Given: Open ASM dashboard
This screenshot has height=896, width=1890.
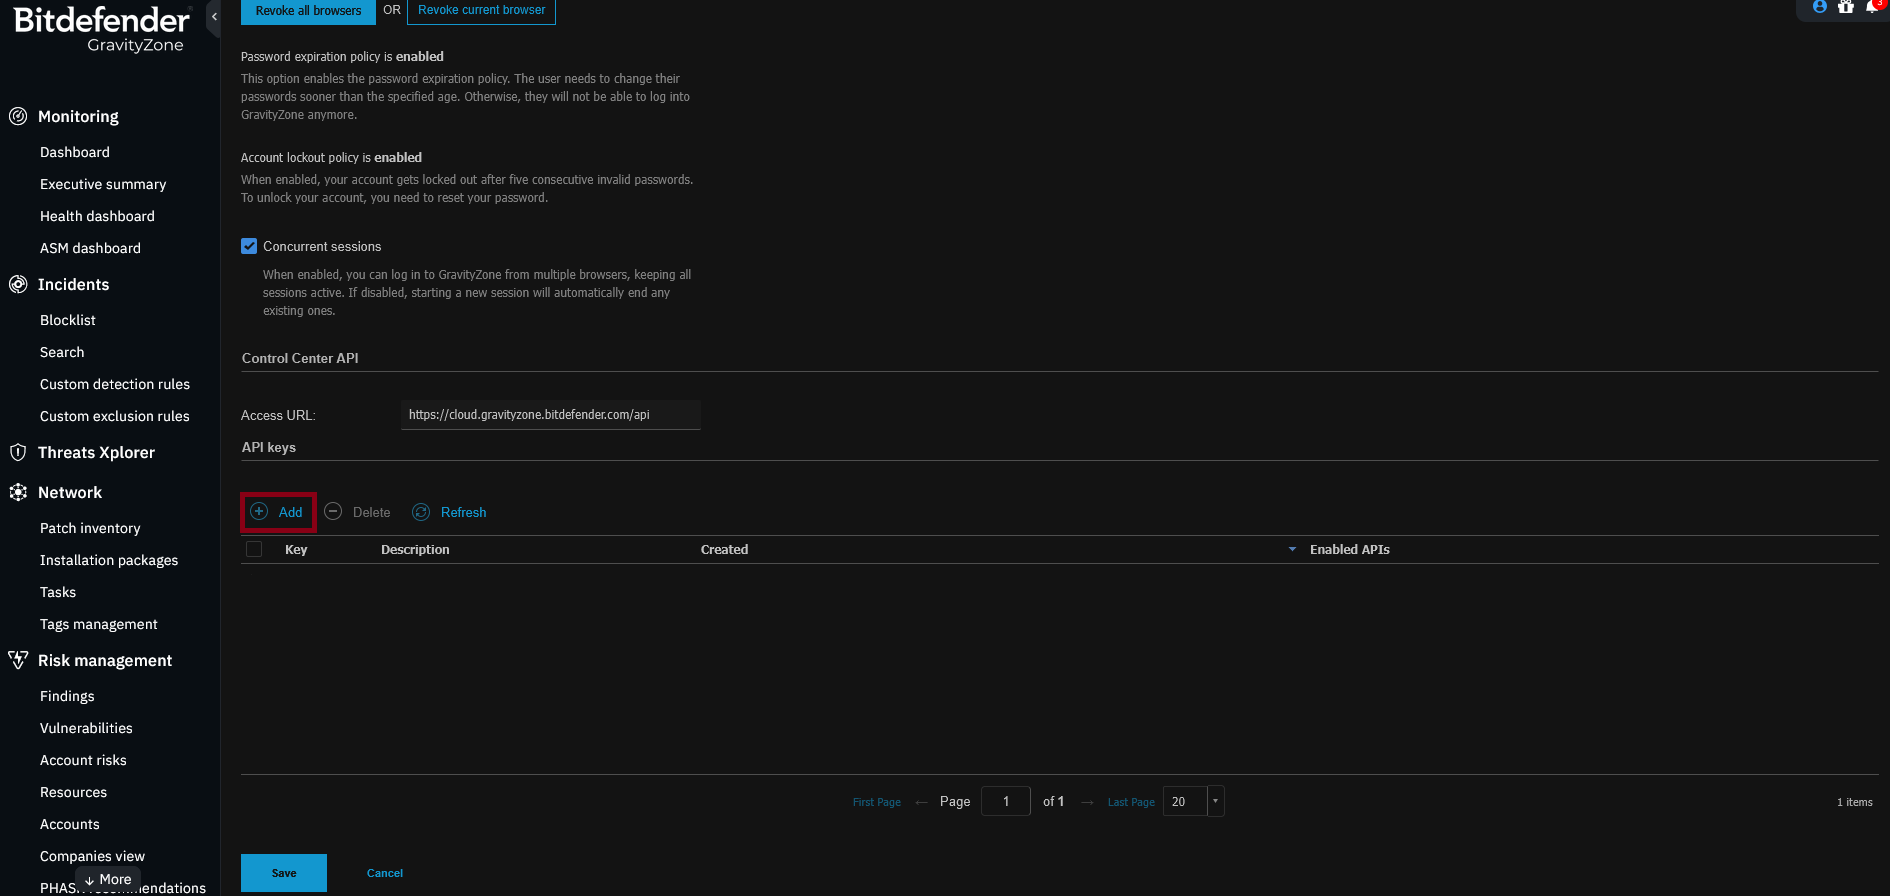Looking at the screenshot, I should coord(90,248).
